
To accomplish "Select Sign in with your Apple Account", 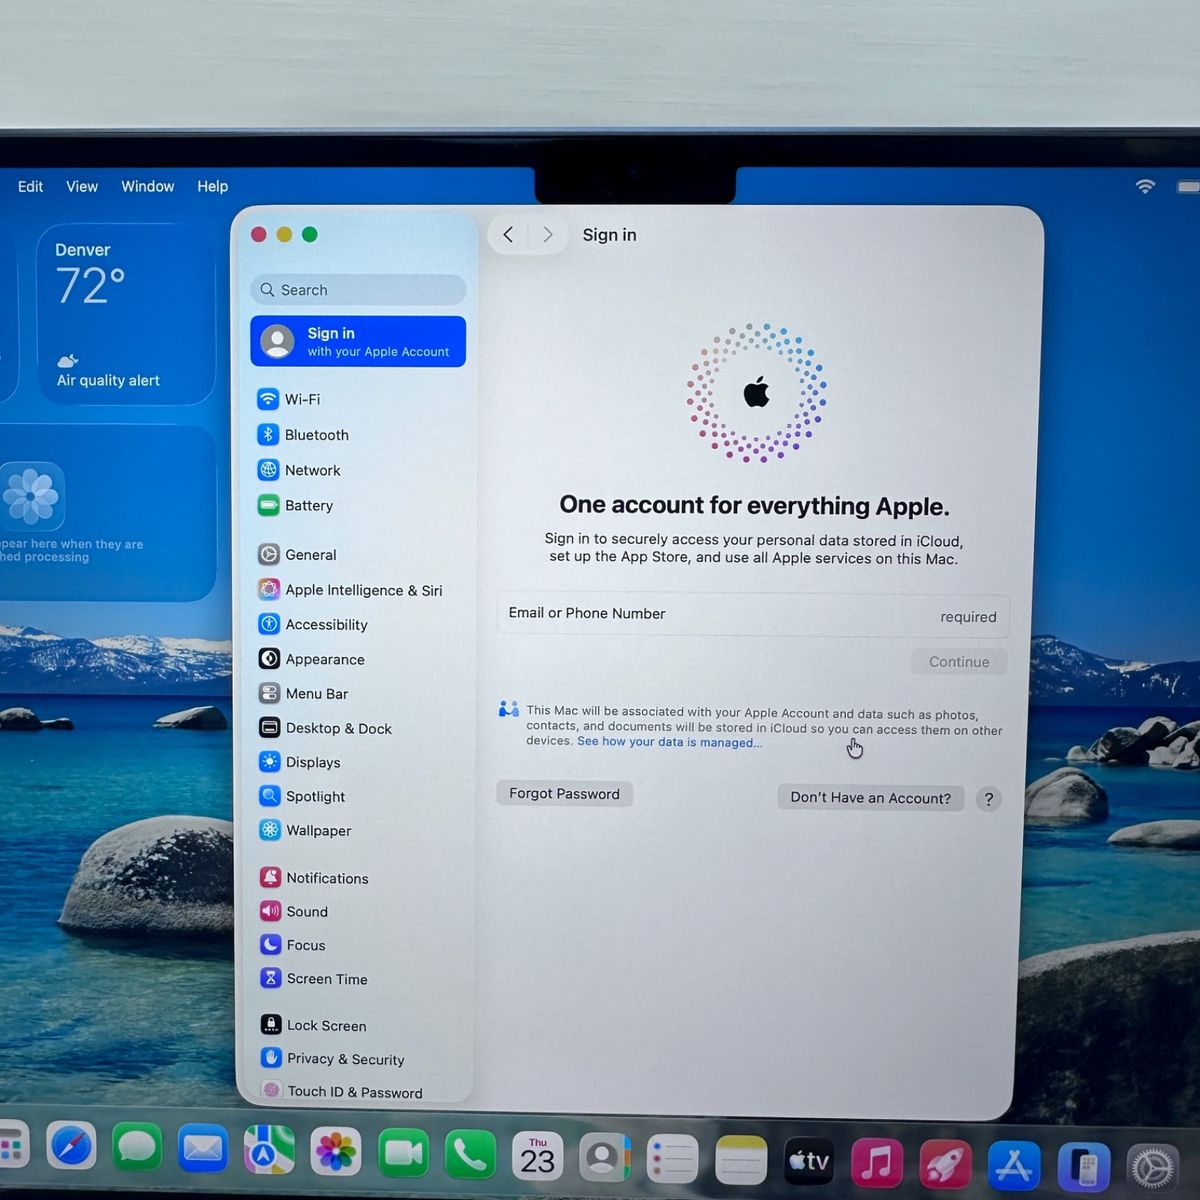I will point(358,341).
